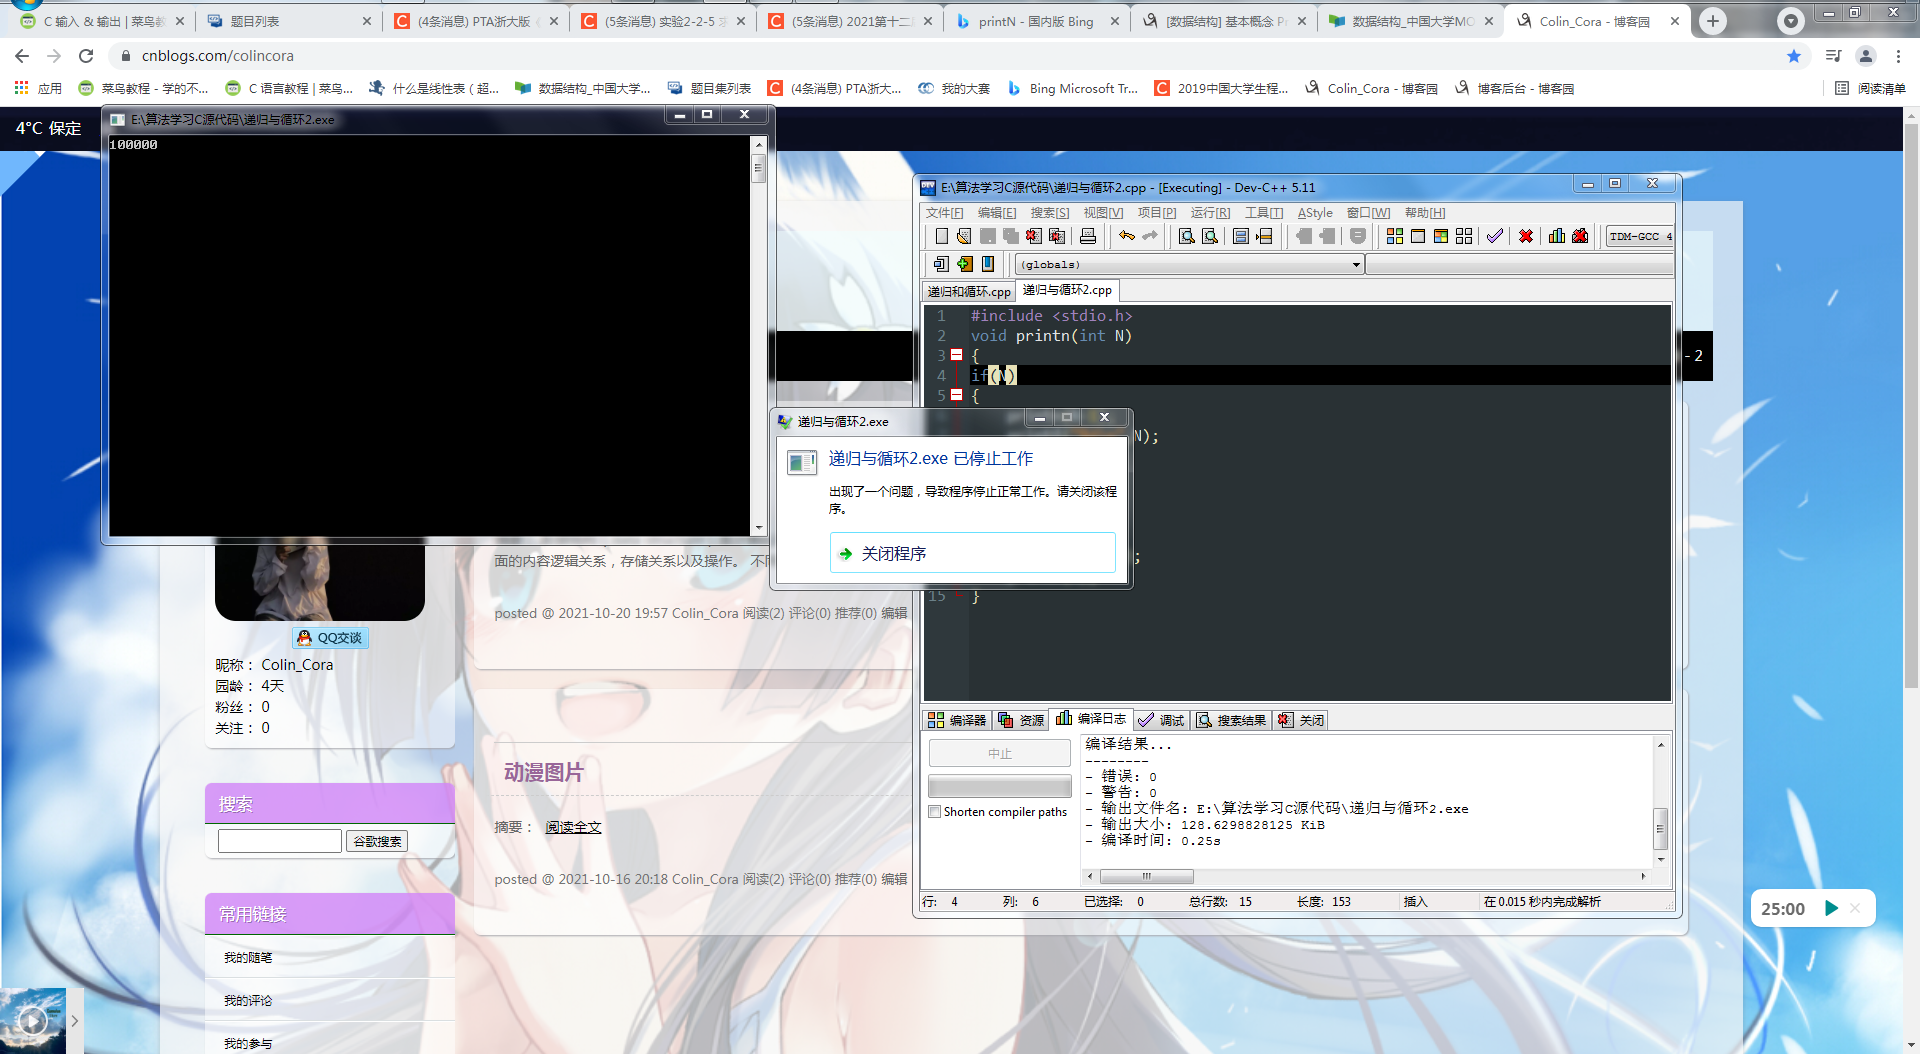
Task: Click the Profile Analysis bar chart icon
Action: (x=1557, y=236)
